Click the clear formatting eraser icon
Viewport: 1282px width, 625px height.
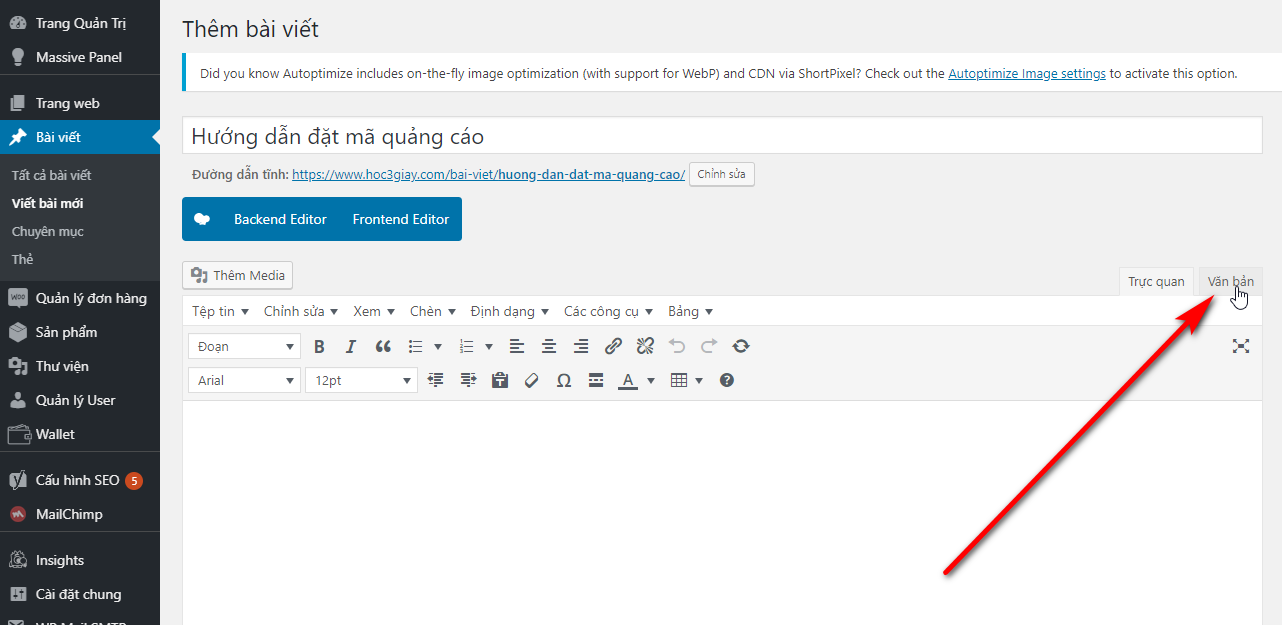(x=532, y=381)
